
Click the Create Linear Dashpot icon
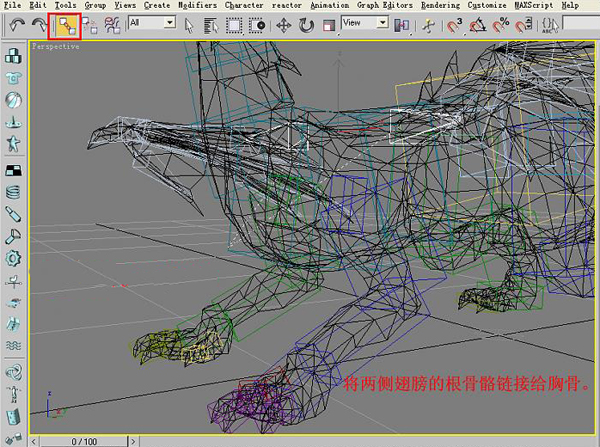pos(13,214)
